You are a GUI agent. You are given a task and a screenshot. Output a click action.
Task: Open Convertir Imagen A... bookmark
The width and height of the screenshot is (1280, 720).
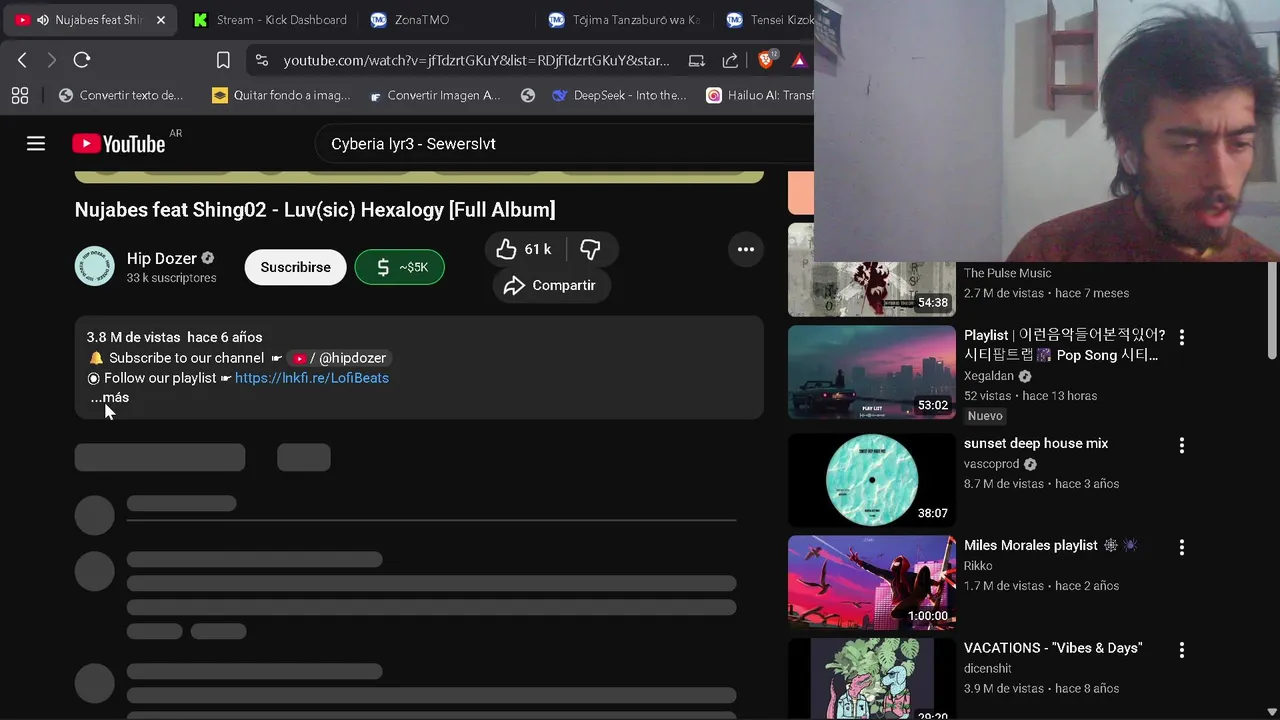[x=435, y=95]
